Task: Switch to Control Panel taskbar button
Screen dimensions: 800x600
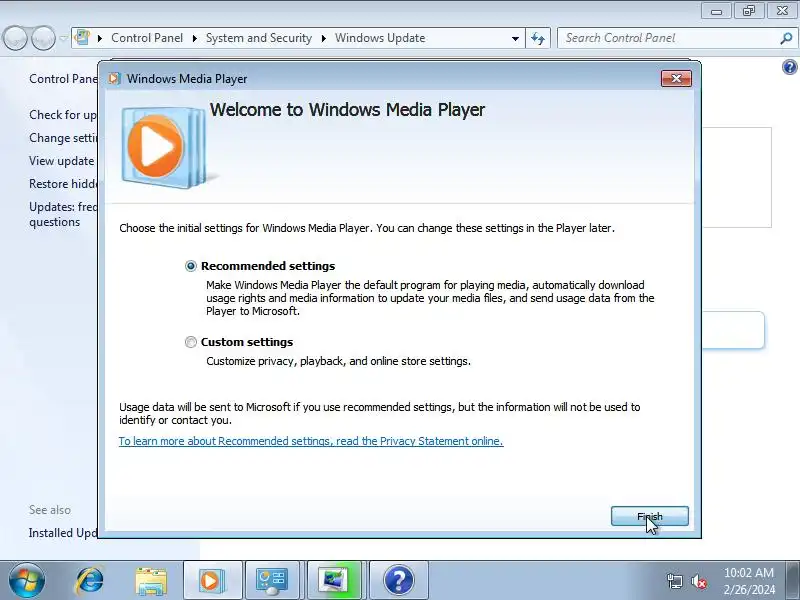Action: click(274, 580)
